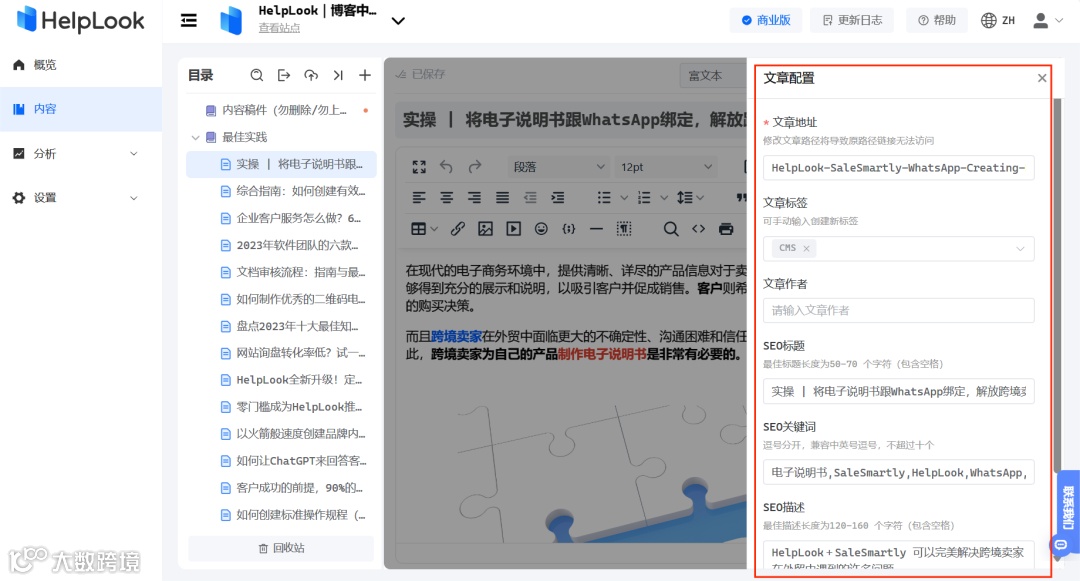This screenshot has height=581, width=1080.
Task: Click the 文章作者 input field
Action: (897, 310)
